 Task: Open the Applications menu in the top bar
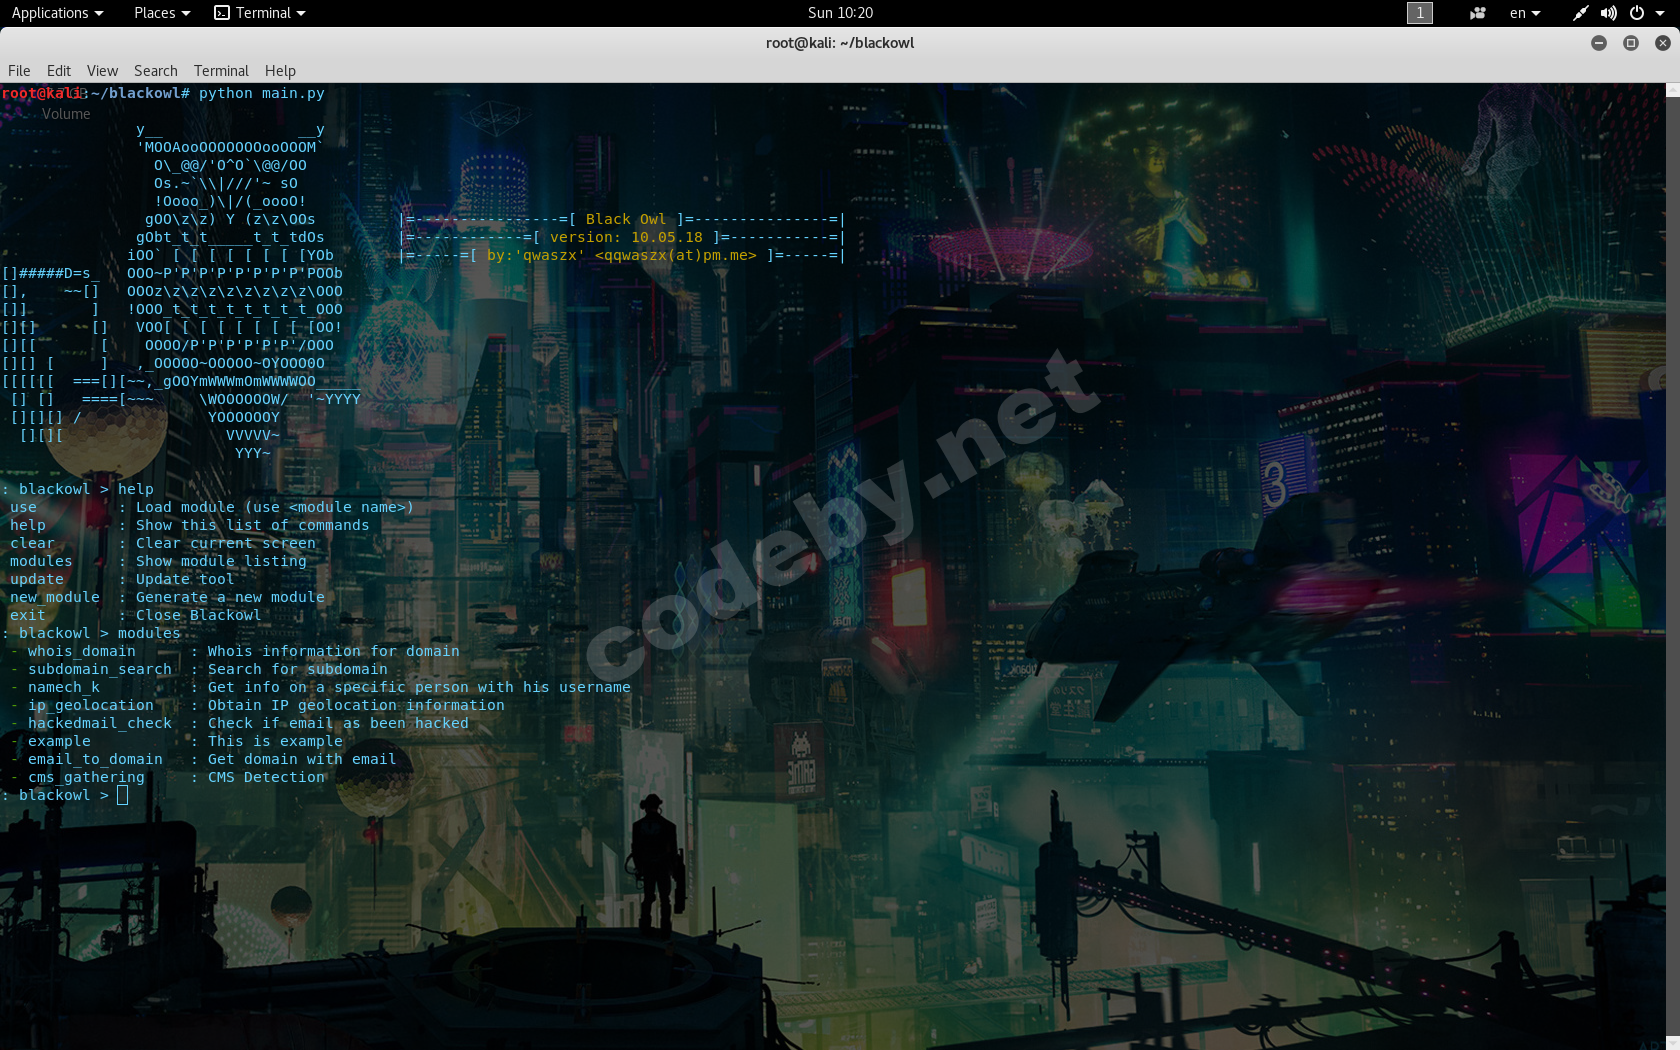click(57, 13)
